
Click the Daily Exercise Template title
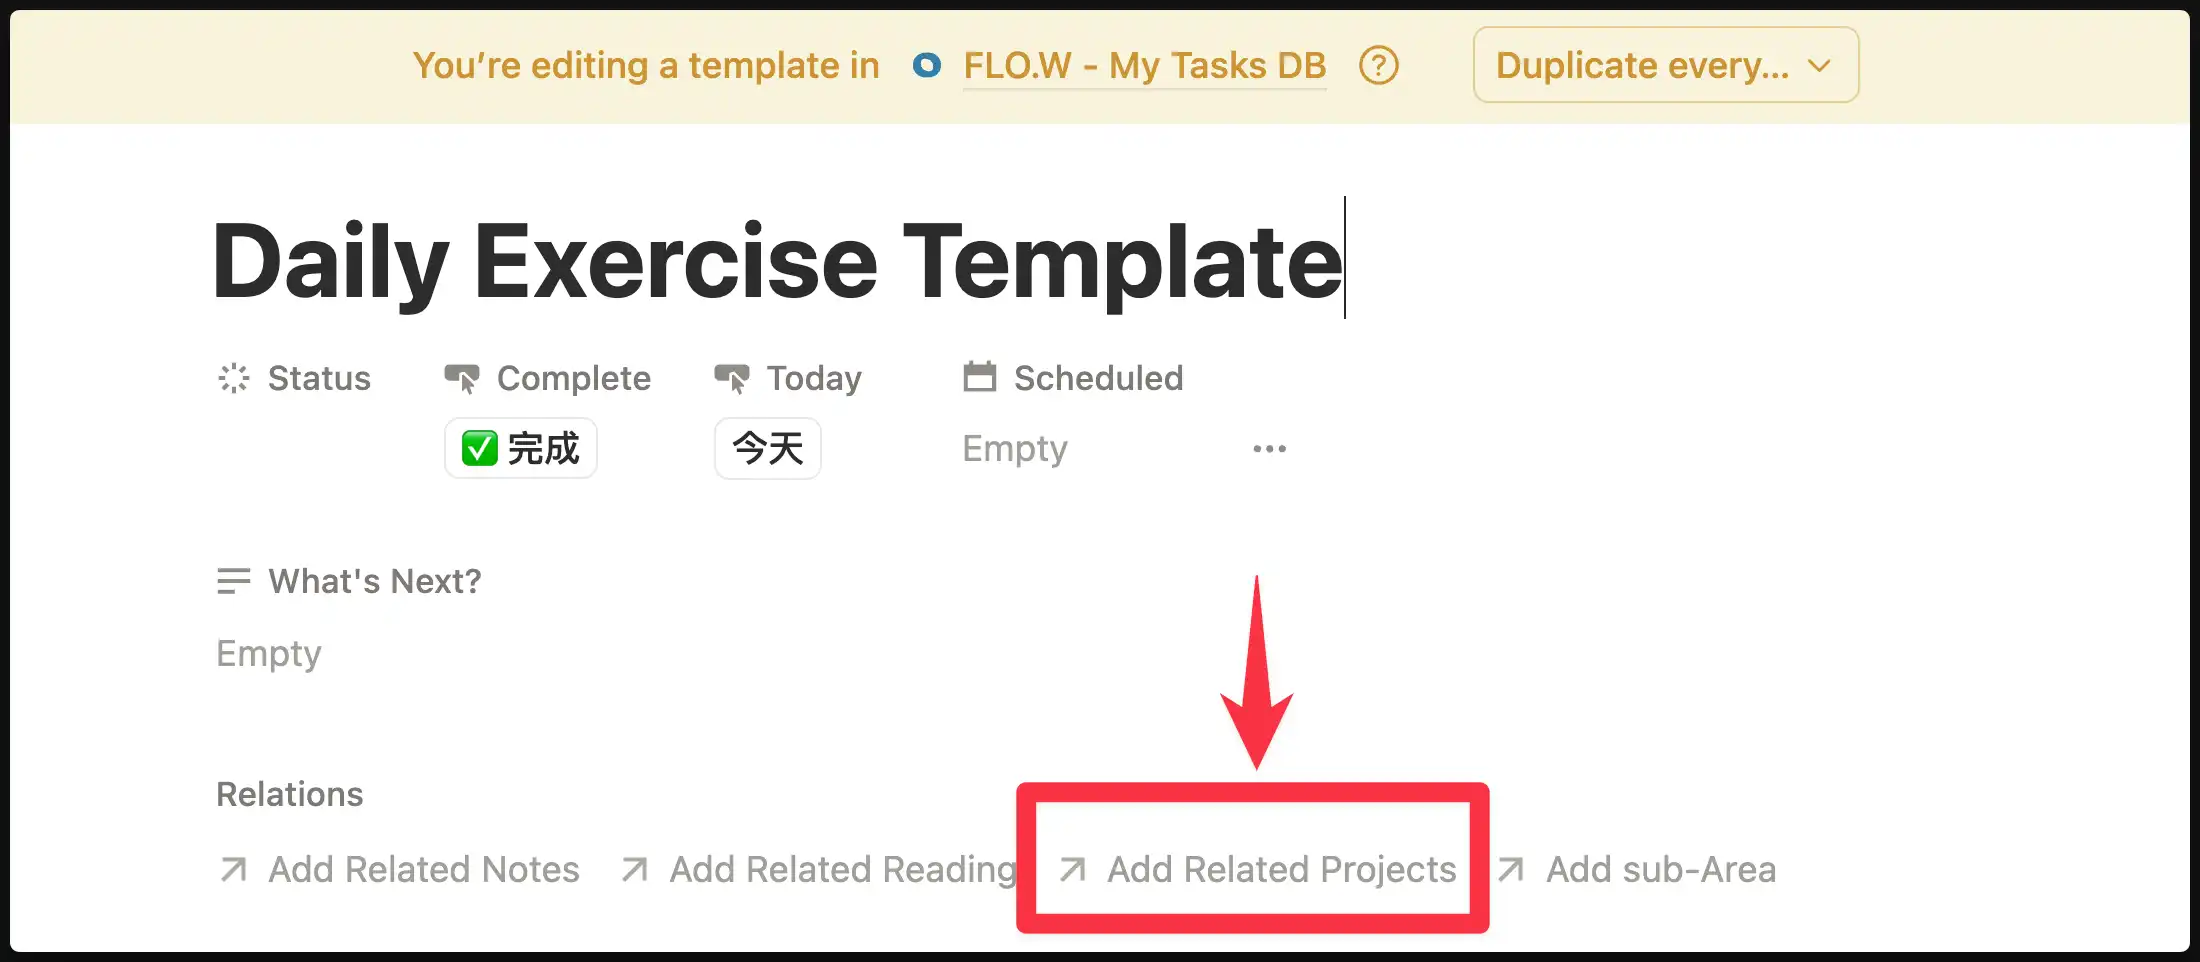pyautogui.click(x=777, y=262)
